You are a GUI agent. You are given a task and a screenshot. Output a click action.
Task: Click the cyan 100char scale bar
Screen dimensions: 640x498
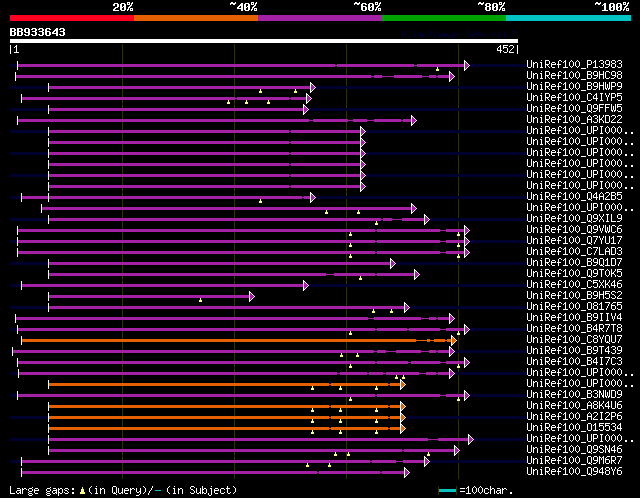[x=447, y=490]
